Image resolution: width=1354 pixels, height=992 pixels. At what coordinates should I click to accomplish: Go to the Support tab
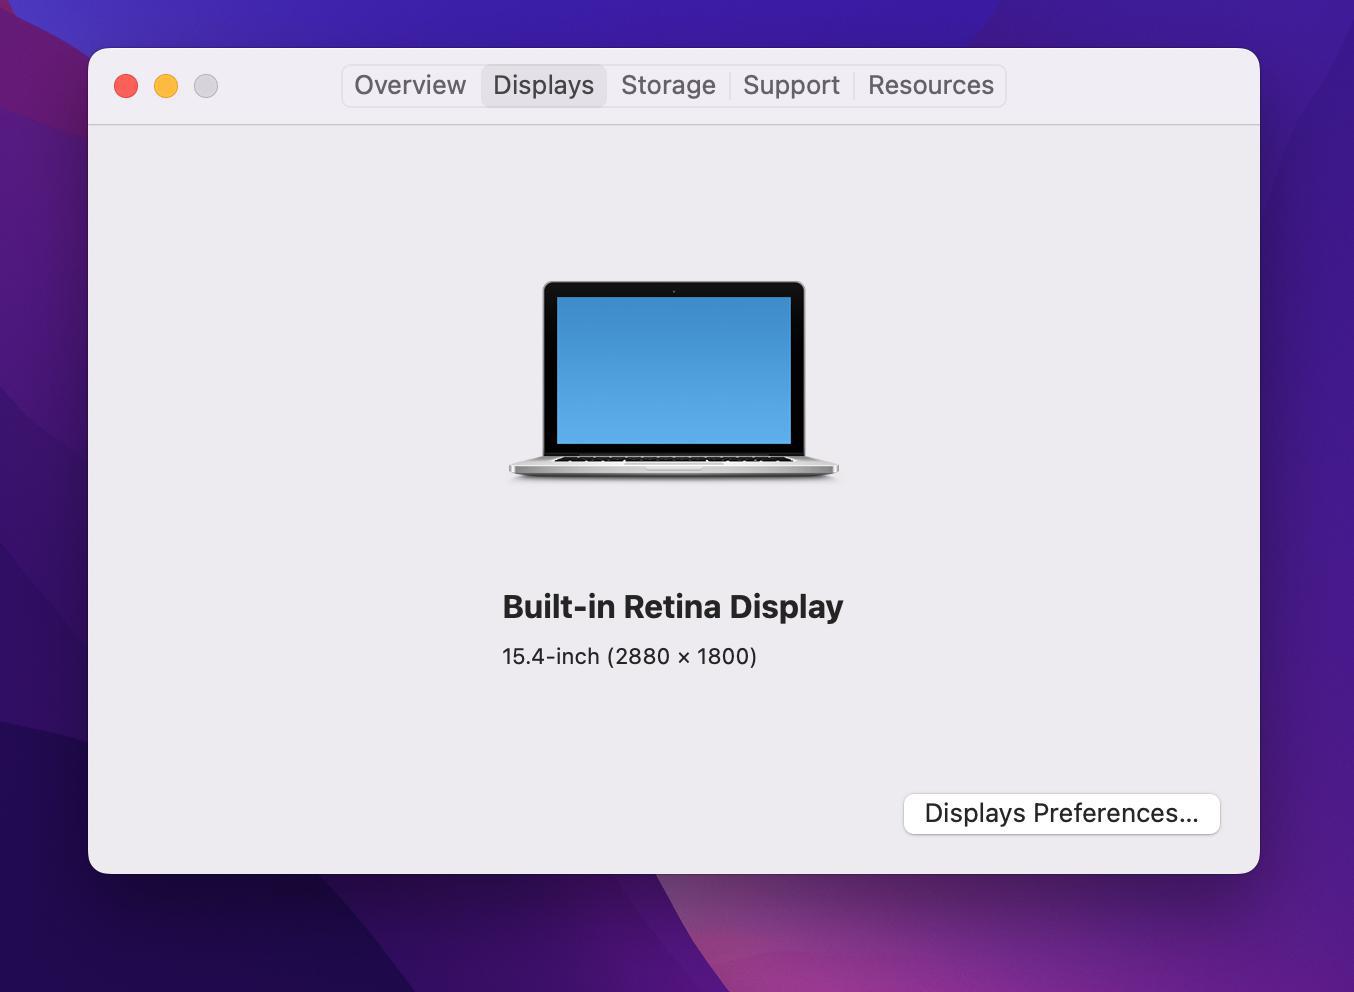coord(791,86)
